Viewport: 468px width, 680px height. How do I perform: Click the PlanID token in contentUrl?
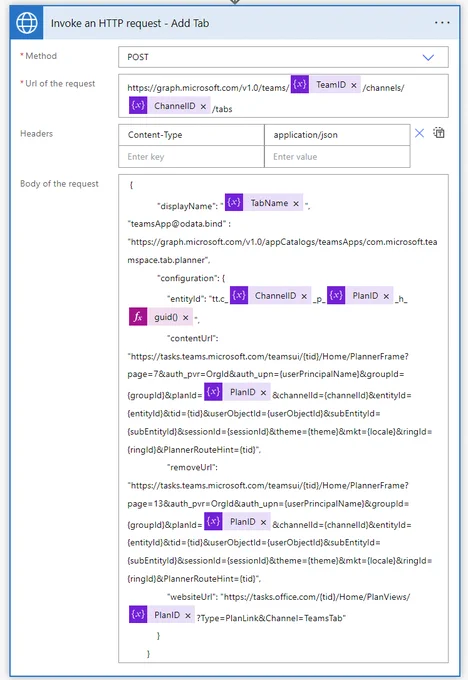237,392
